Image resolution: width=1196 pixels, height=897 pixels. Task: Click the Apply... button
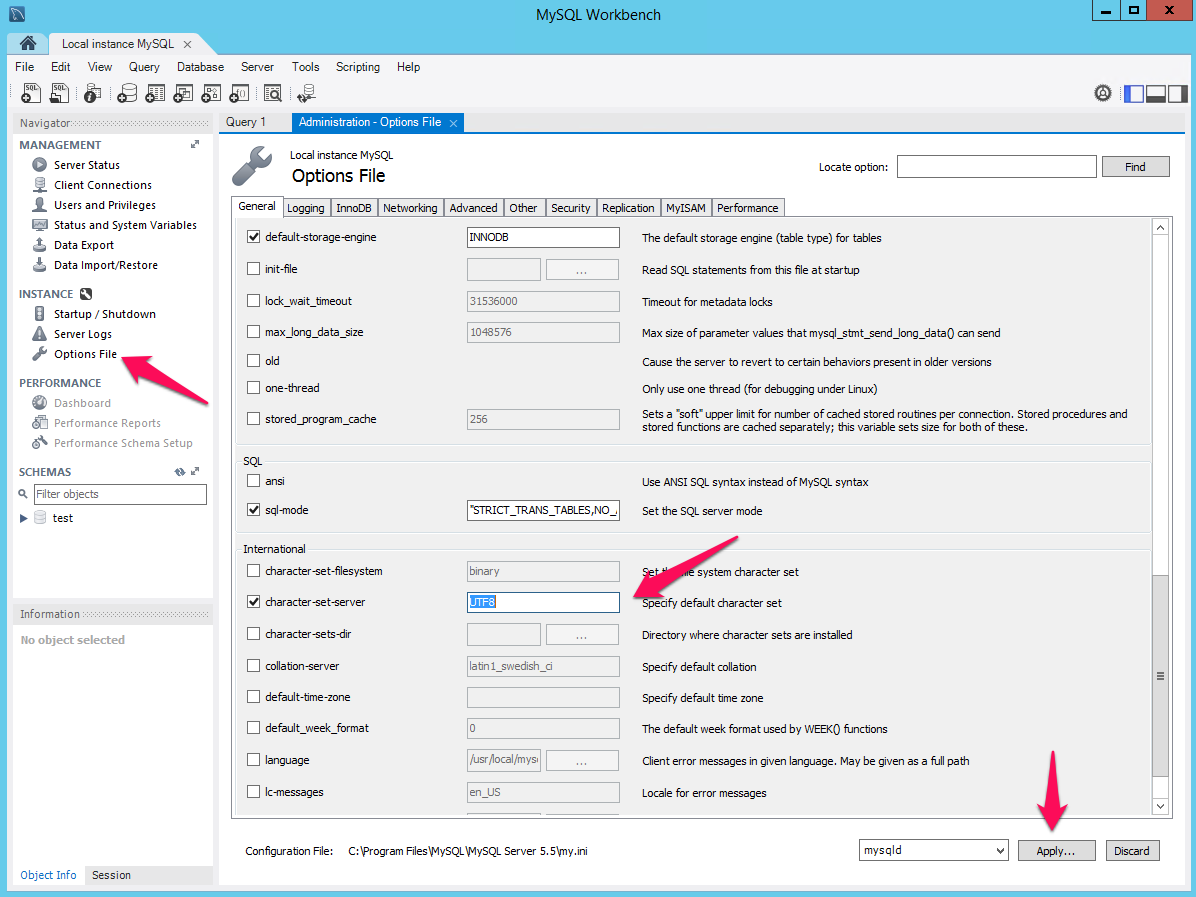coord(1057,851)
